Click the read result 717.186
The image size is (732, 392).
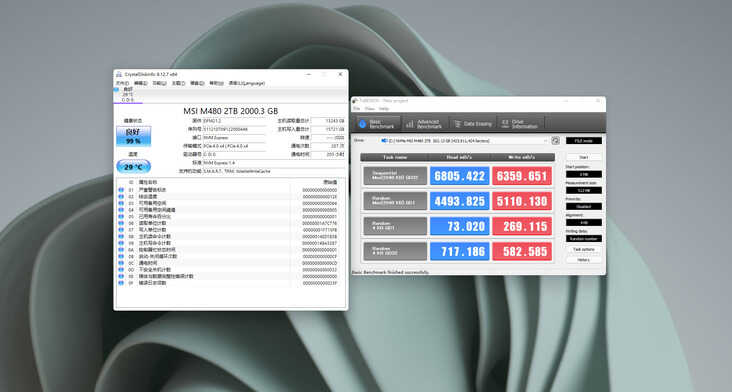459,252
